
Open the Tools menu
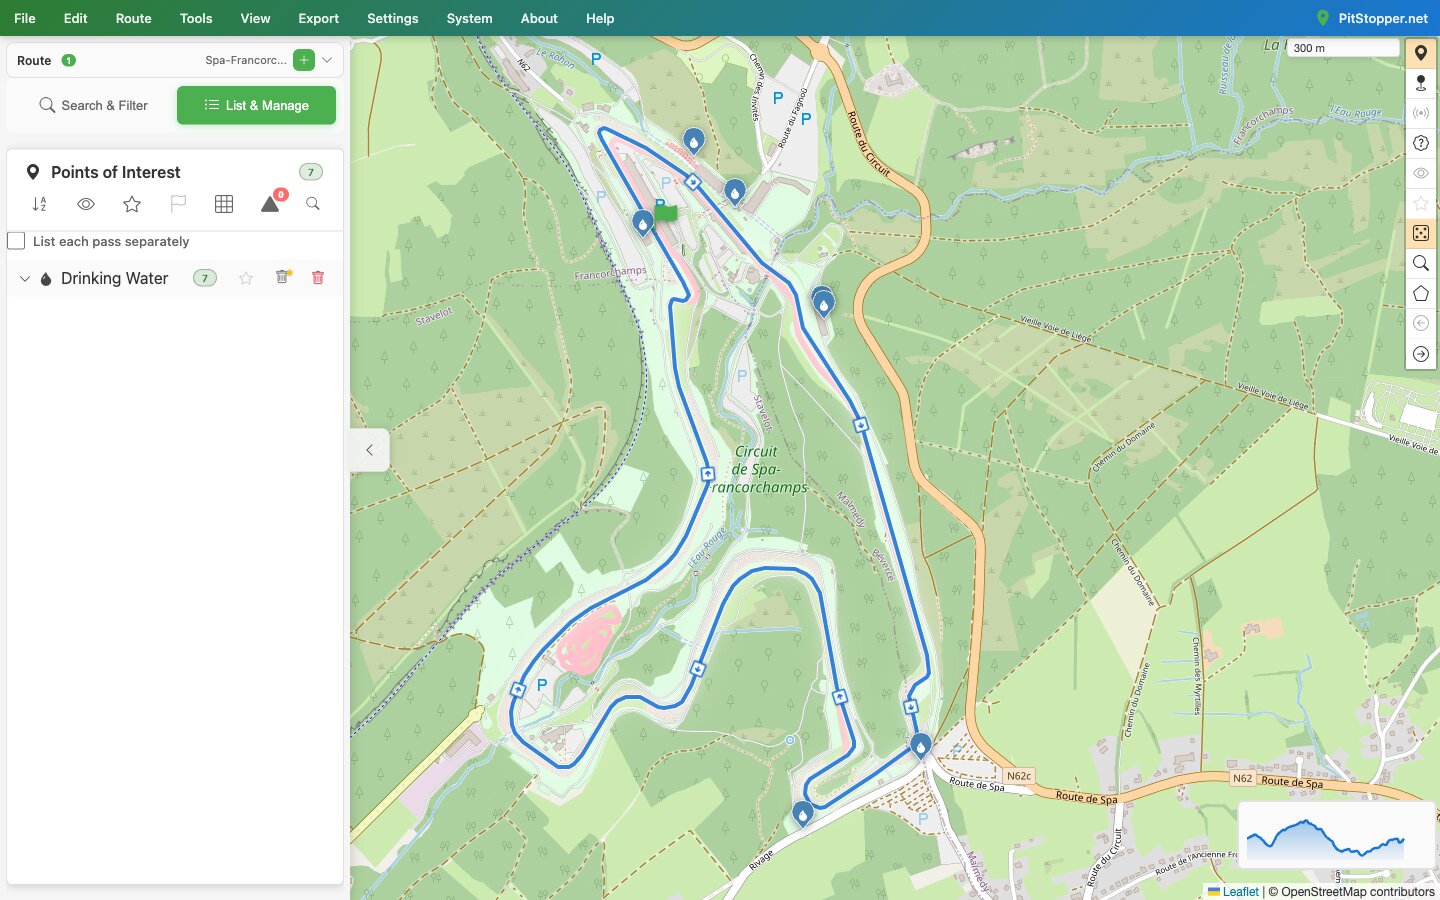coord(196,18)
